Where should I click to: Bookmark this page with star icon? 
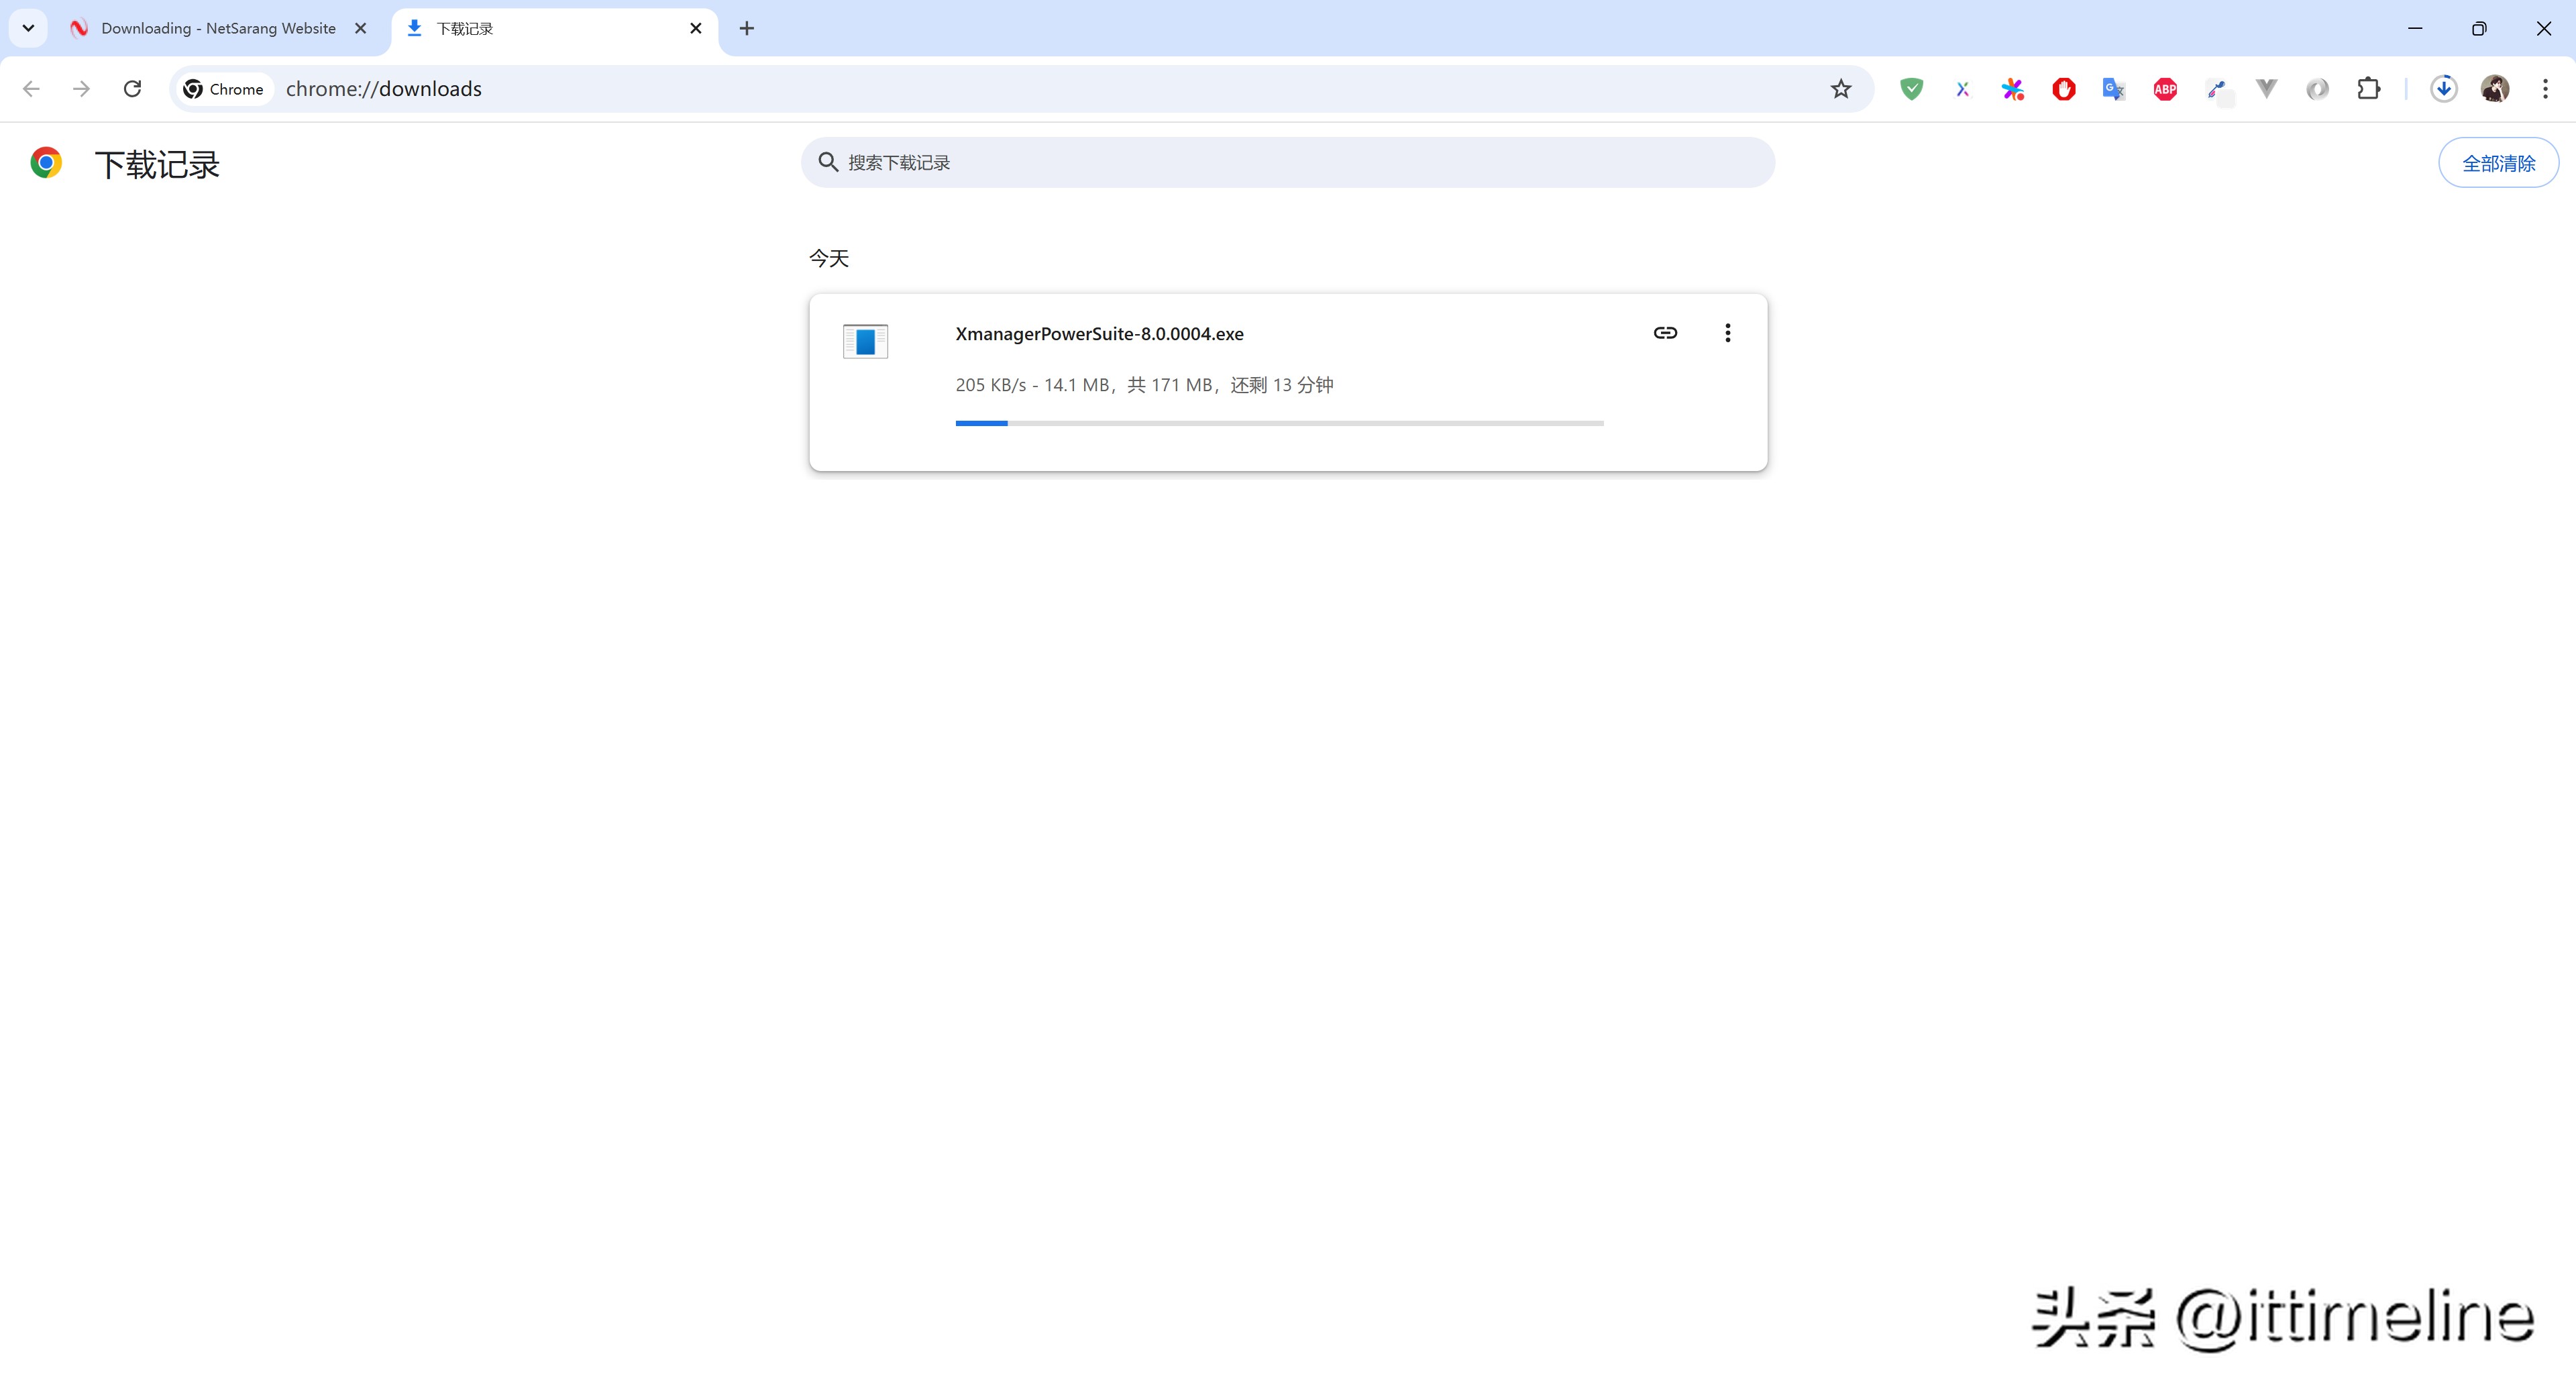click(1841, 89)
